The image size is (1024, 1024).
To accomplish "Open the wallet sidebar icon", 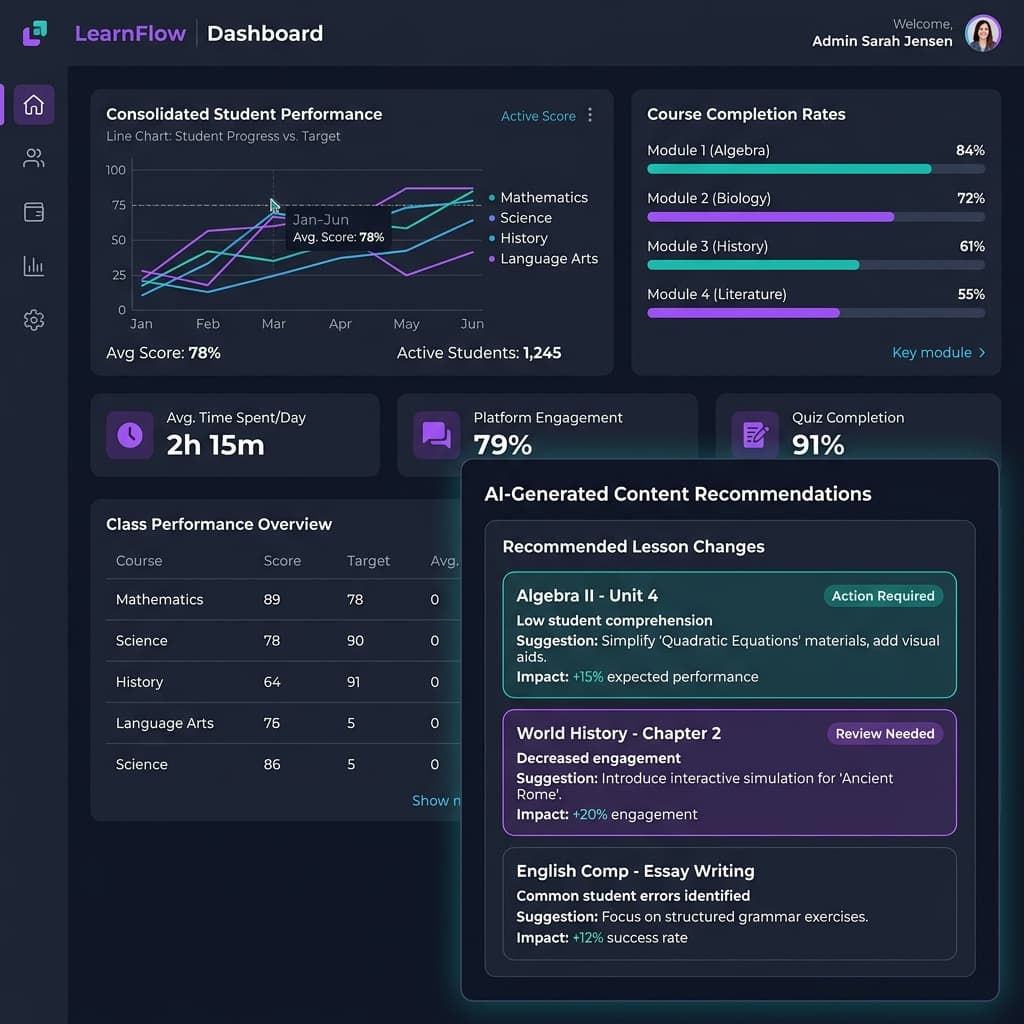I will point(34,212).
